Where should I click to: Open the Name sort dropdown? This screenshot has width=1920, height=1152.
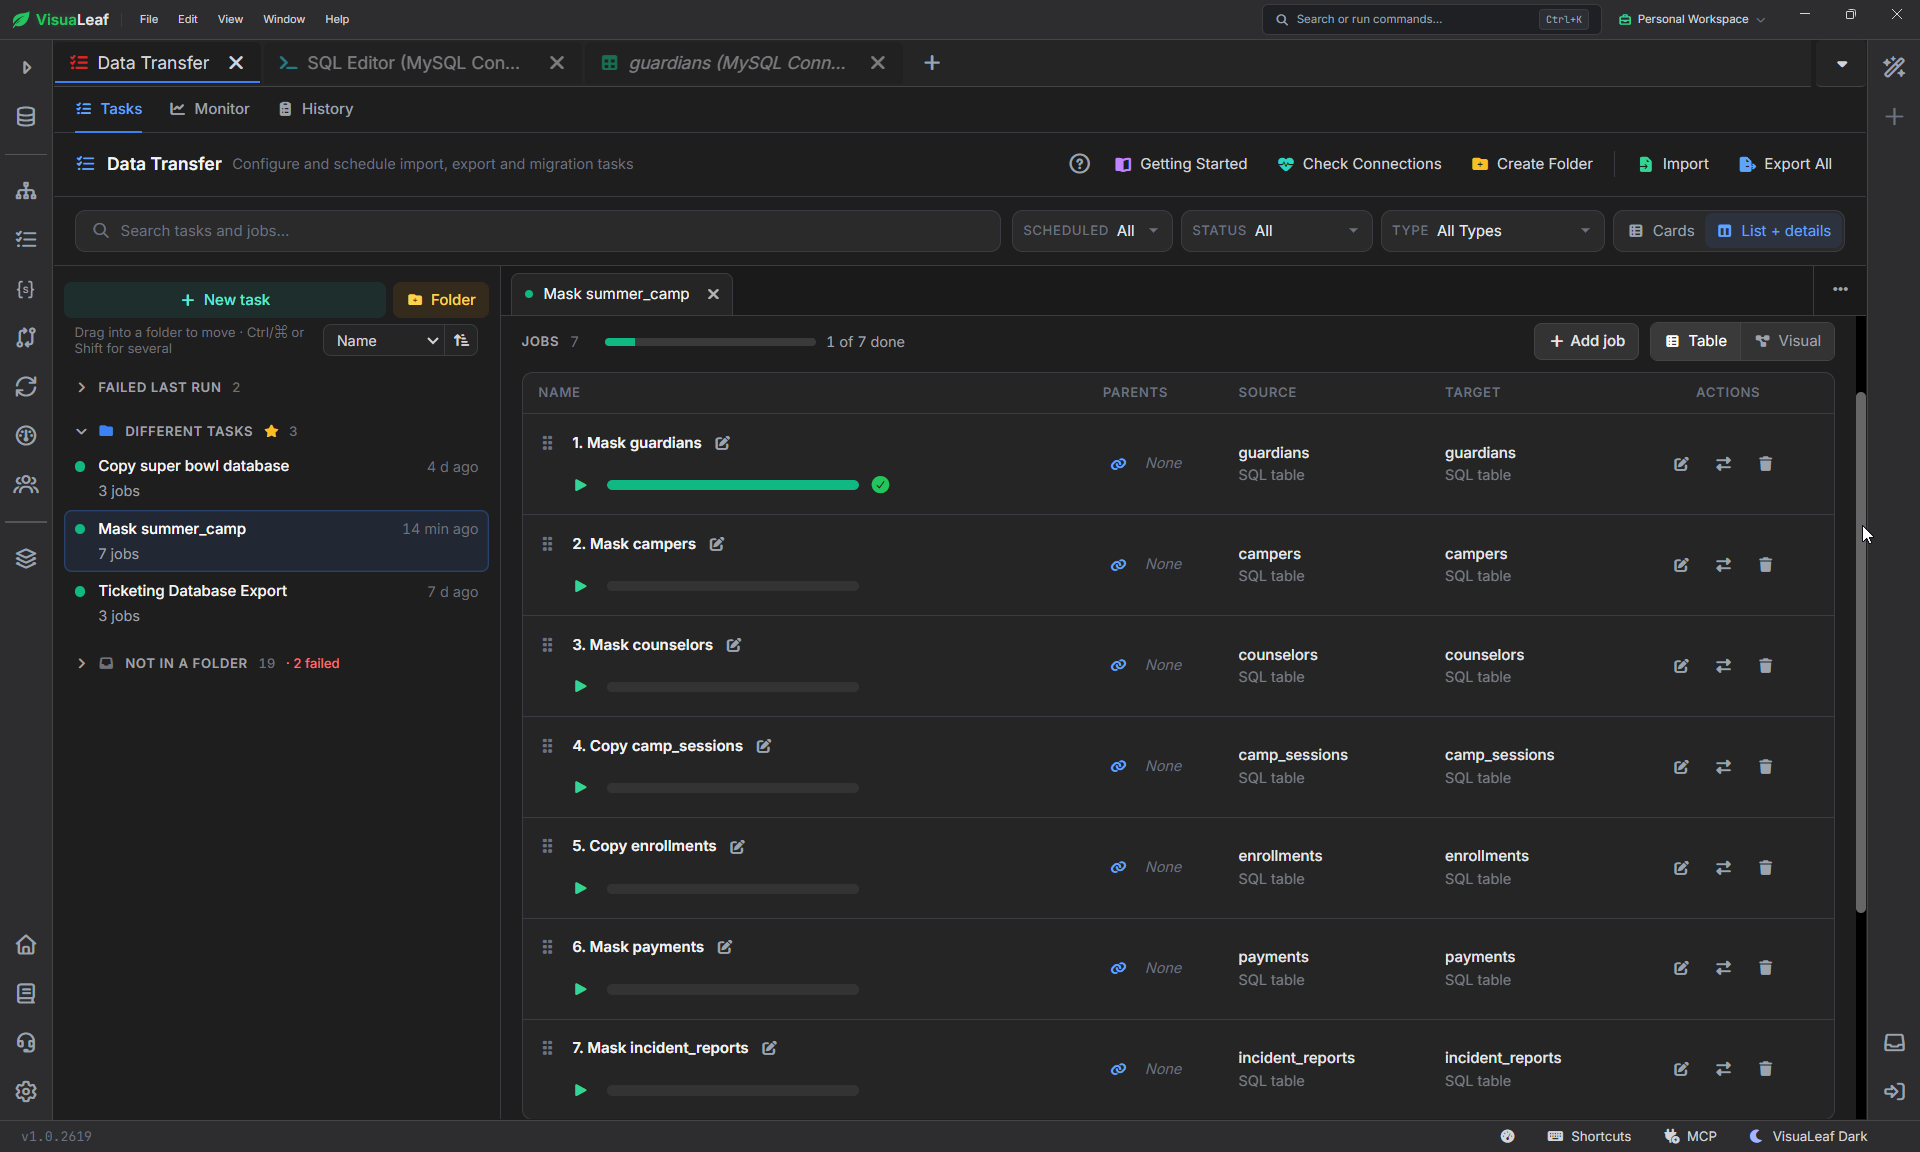pos(384,341)
